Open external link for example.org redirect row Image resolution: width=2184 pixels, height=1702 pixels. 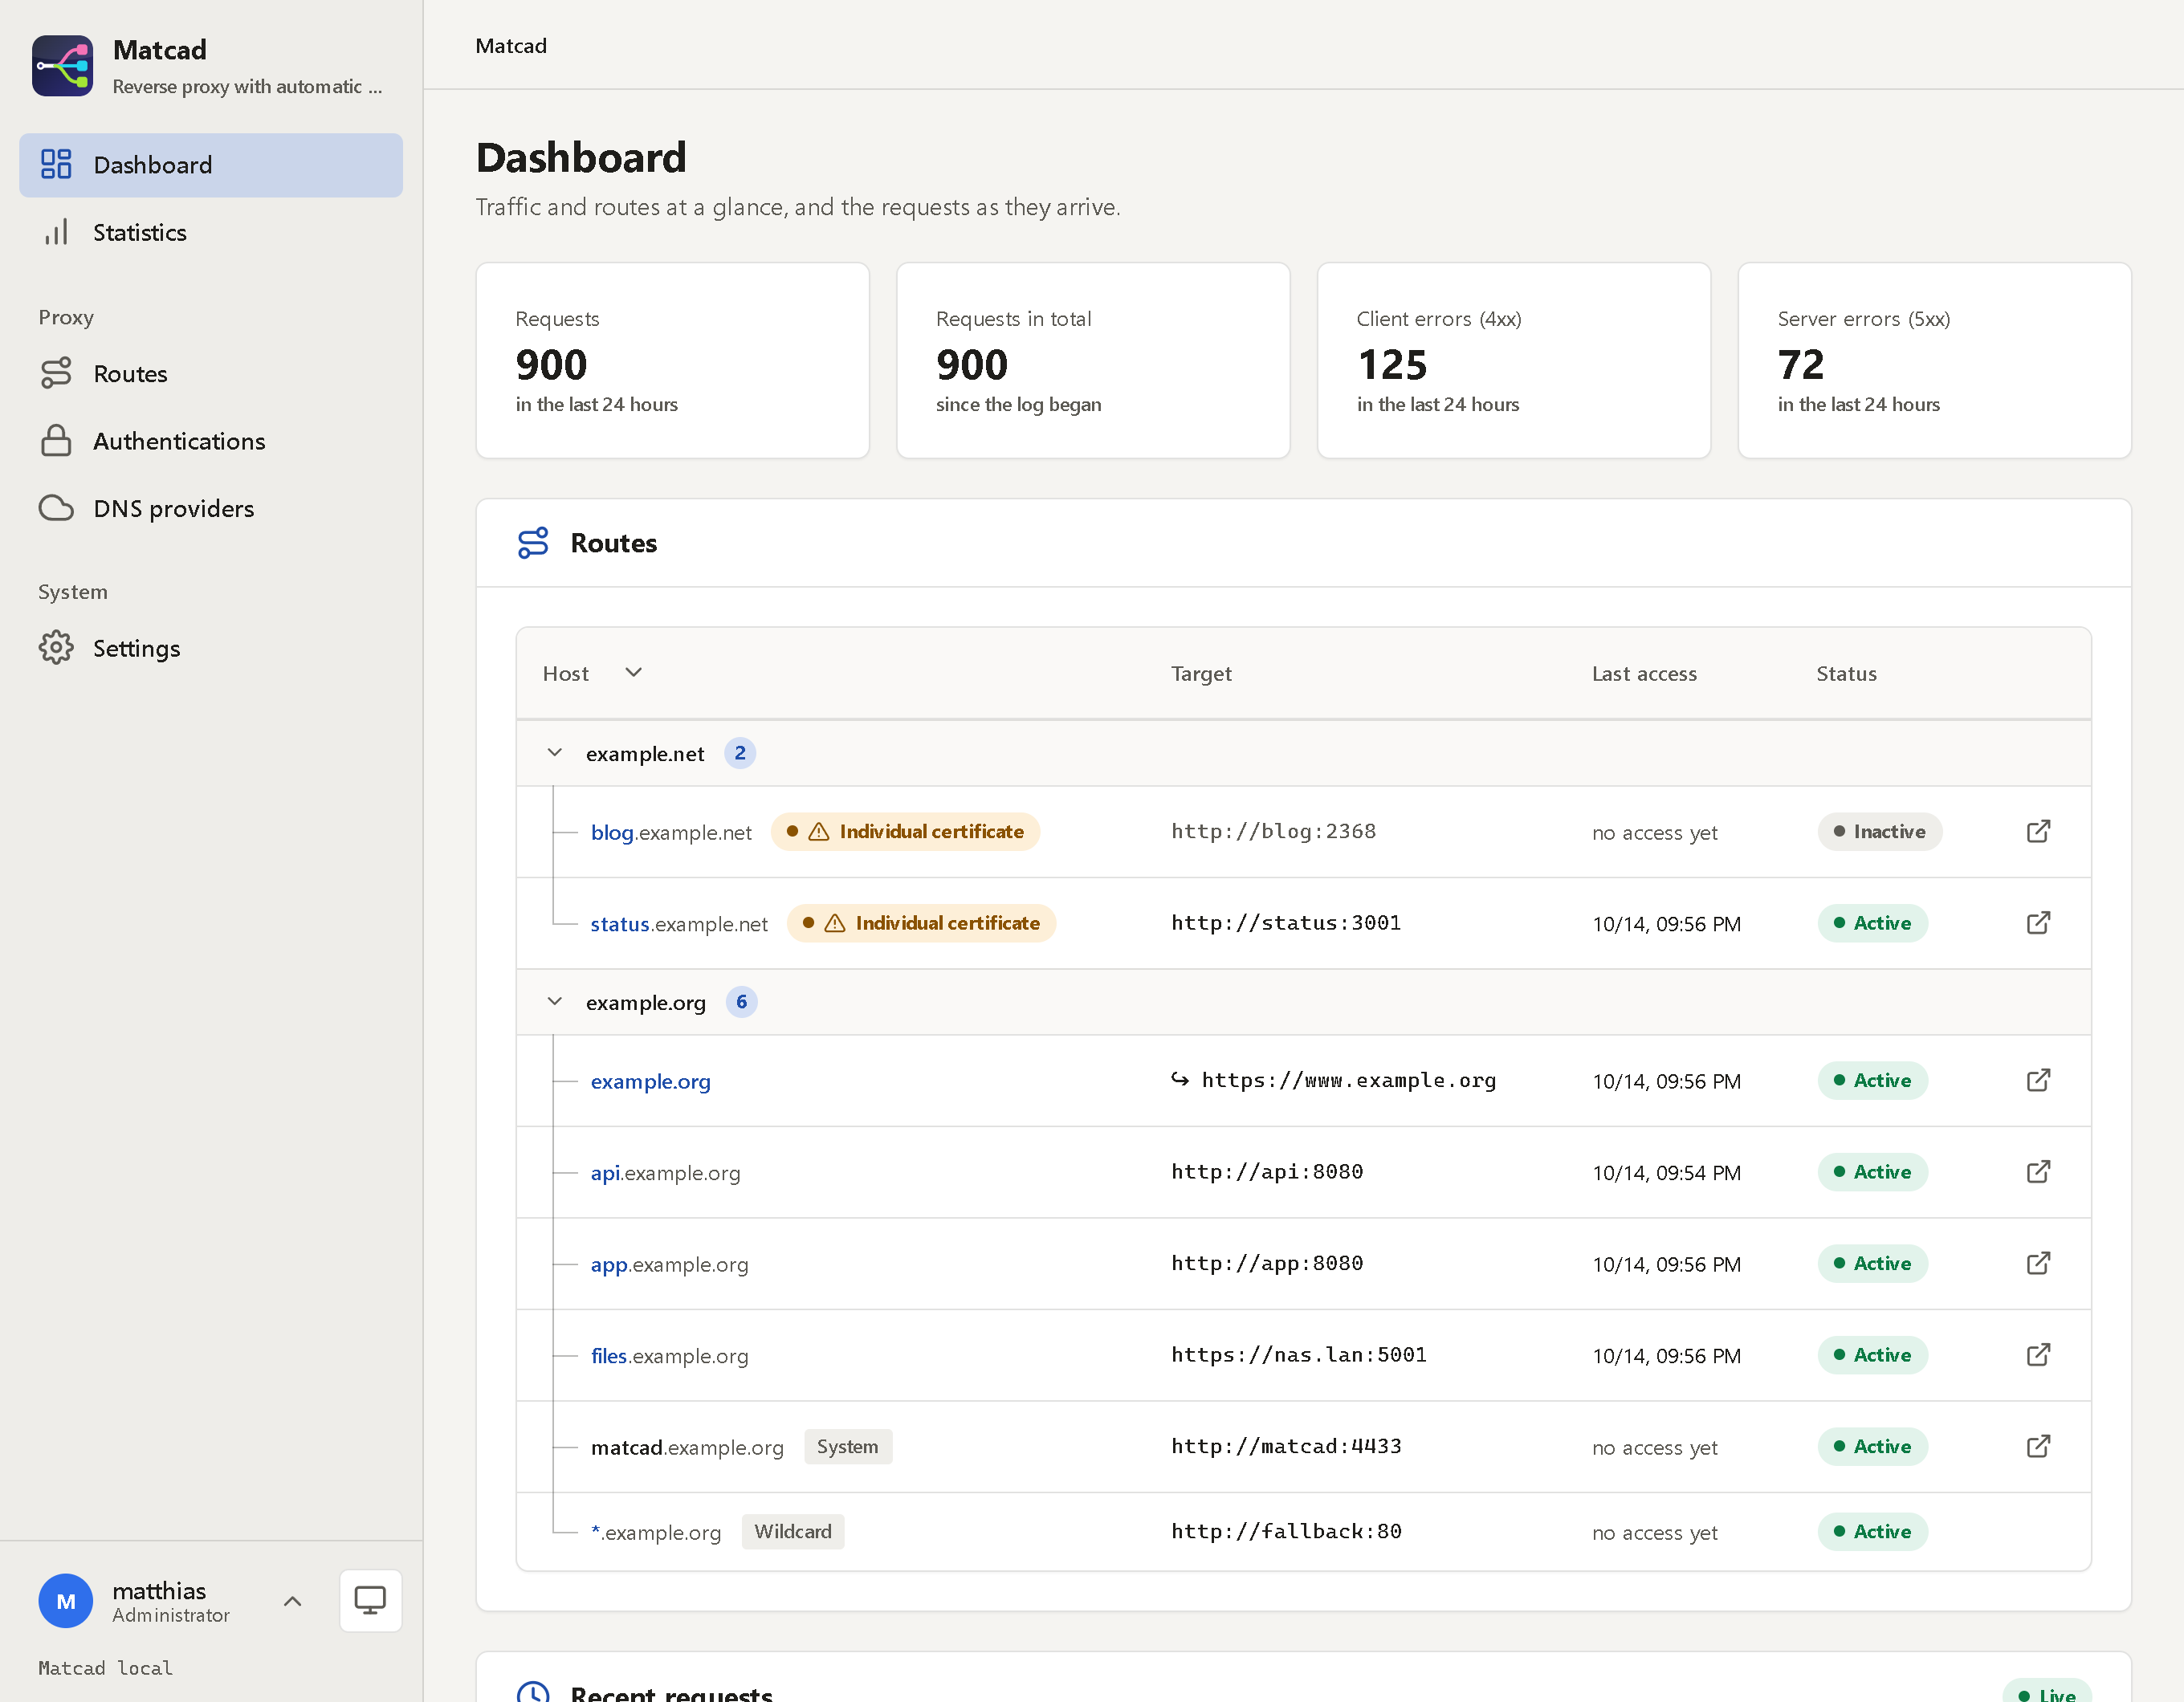[2038, 1080]
